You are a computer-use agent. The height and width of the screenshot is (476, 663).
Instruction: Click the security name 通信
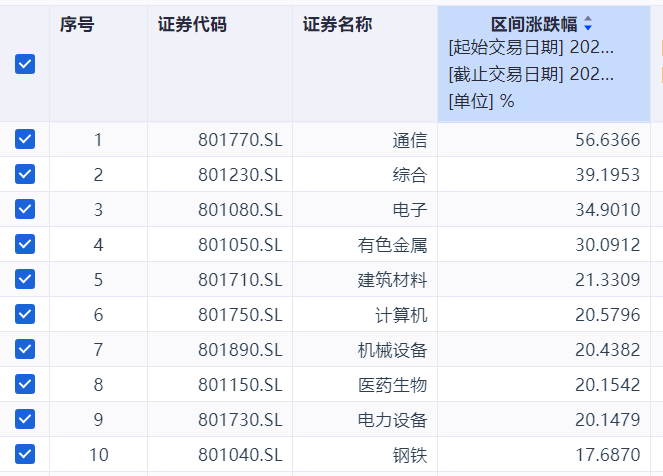coord(410,140)
